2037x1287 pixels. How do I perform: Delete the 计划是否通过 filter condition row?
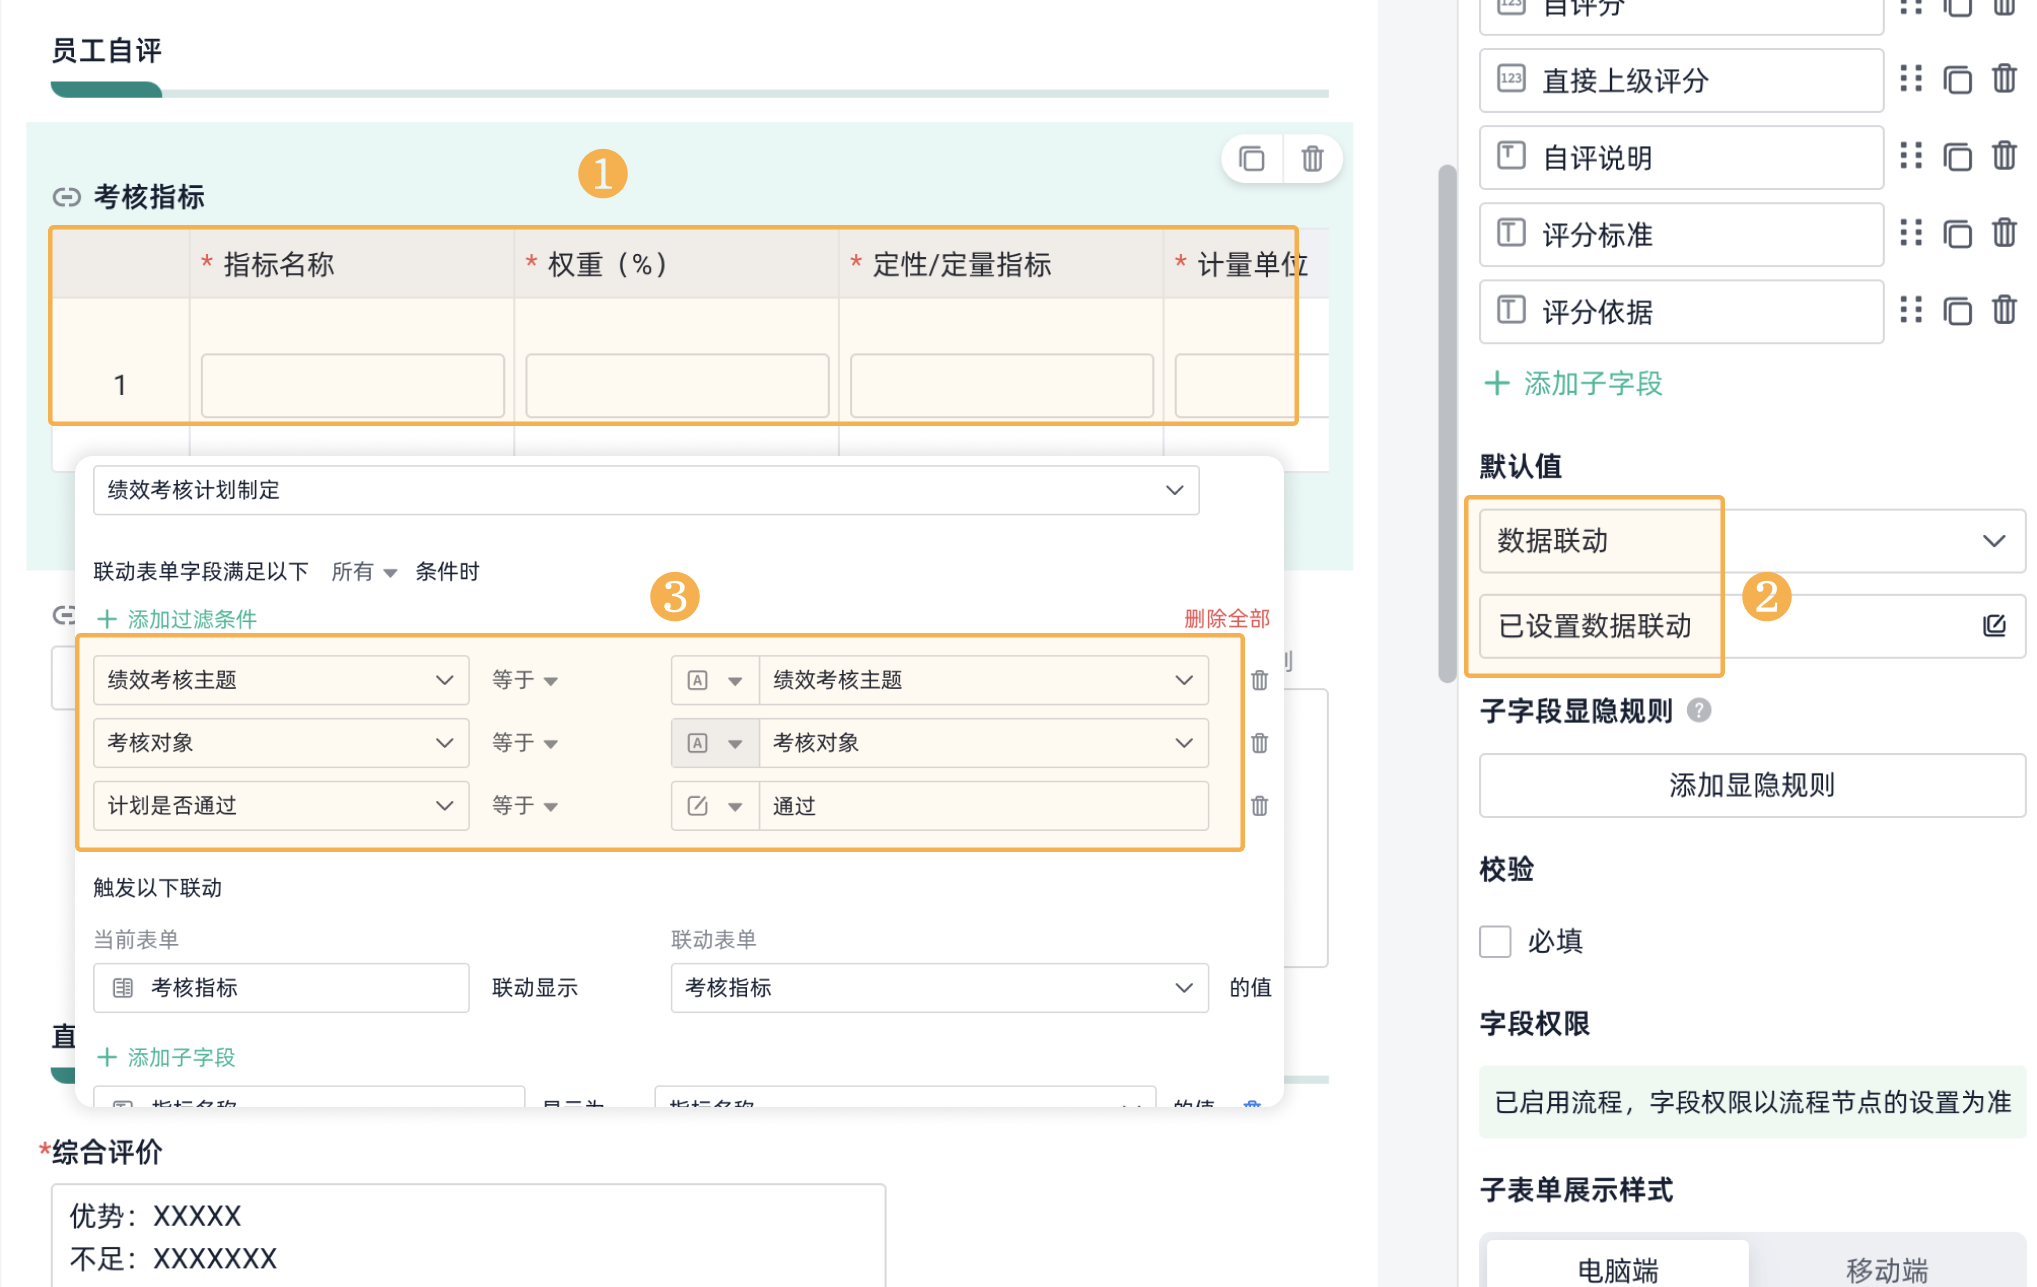1259,806
